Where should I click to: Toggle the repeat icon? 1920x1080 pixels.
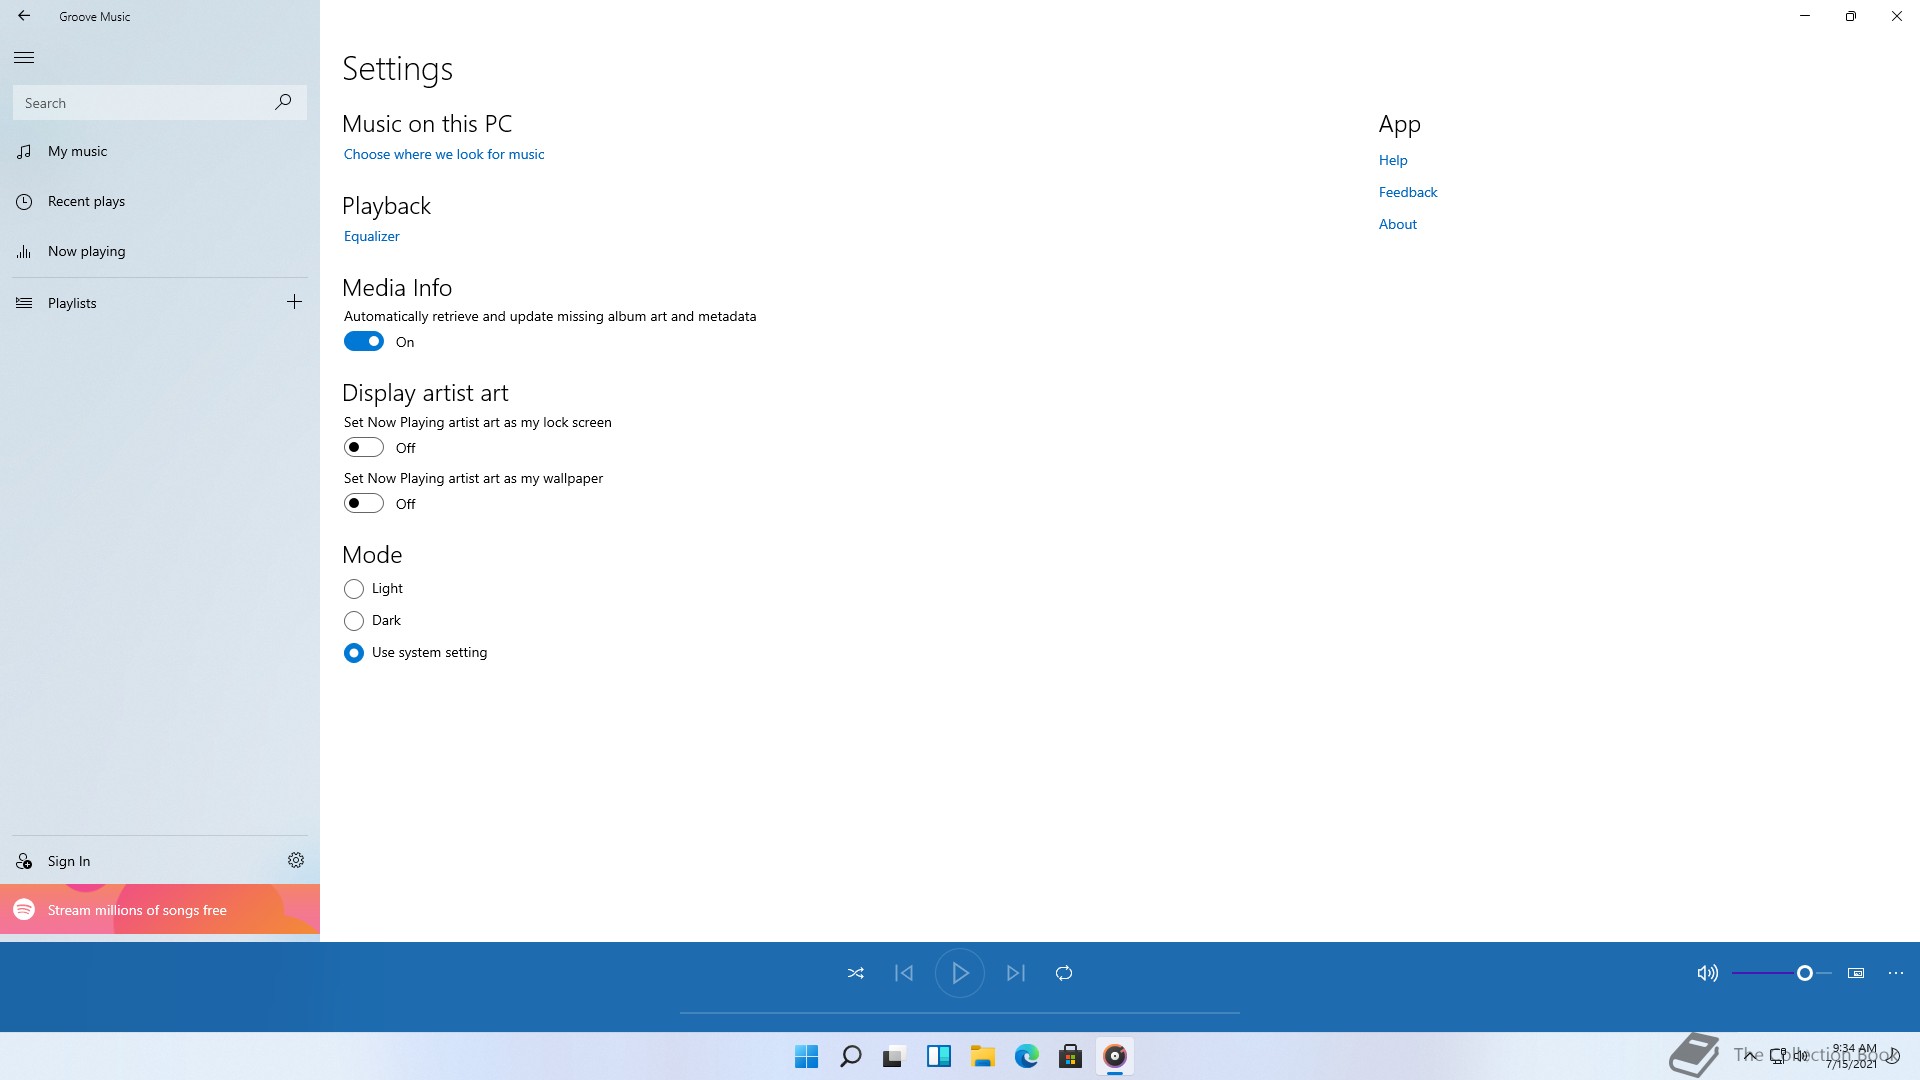pos(1064,973)
